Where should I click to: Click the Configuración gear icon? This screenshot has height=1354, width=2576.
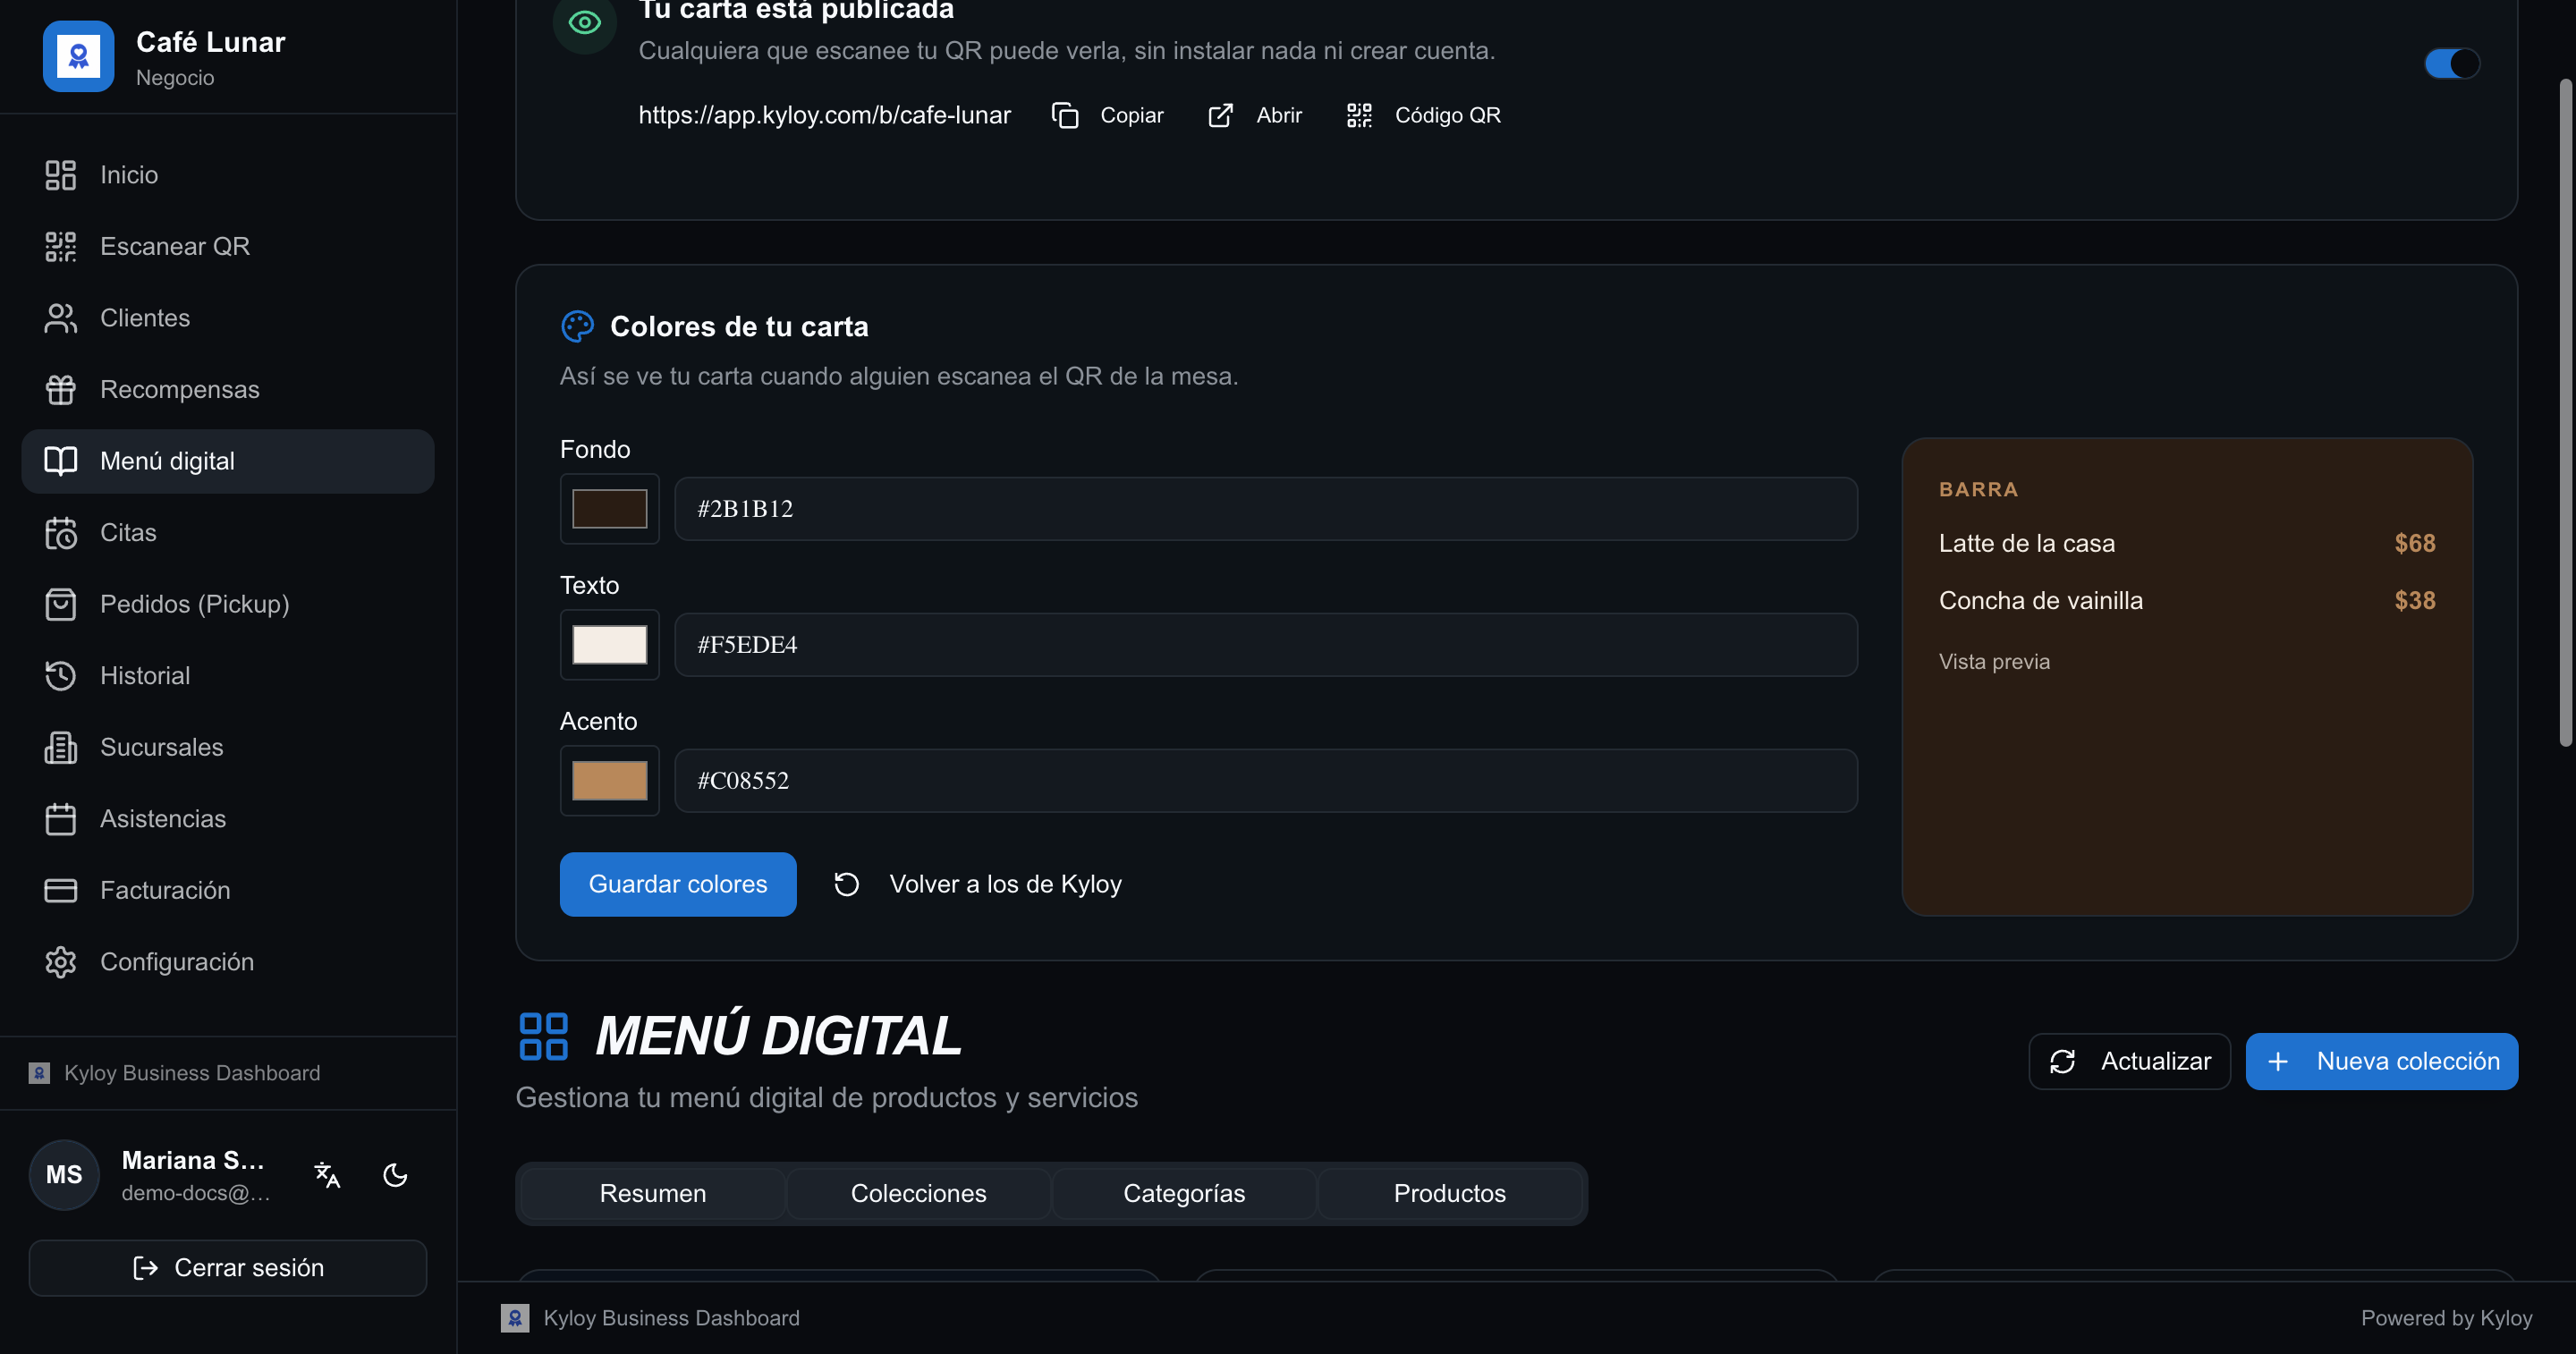(60, 962)
